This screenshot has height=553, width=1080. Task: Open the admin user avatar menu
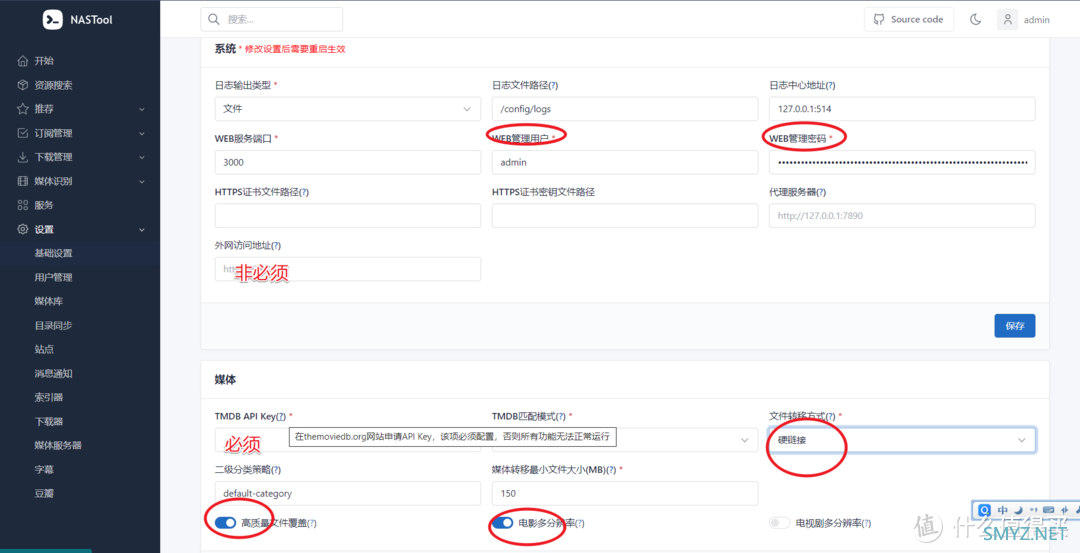tap(1008, 19)
